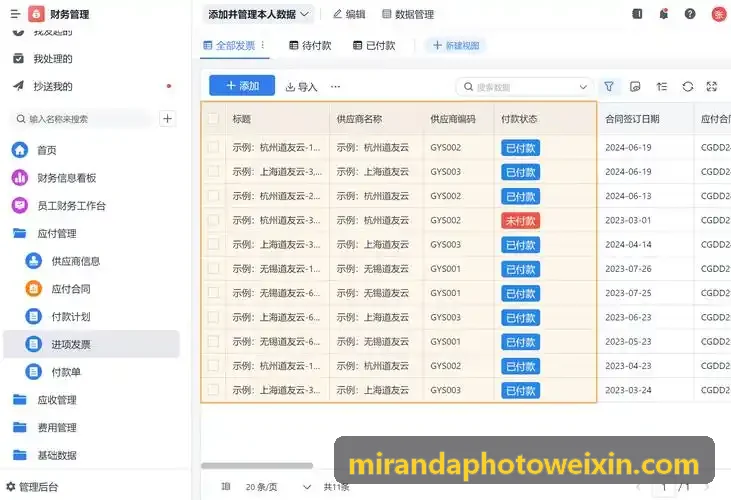The height and width of the screenshot is (500, 731).
Task: Open 首页 home icon in sidebar
Action: (x=20, y=150)
